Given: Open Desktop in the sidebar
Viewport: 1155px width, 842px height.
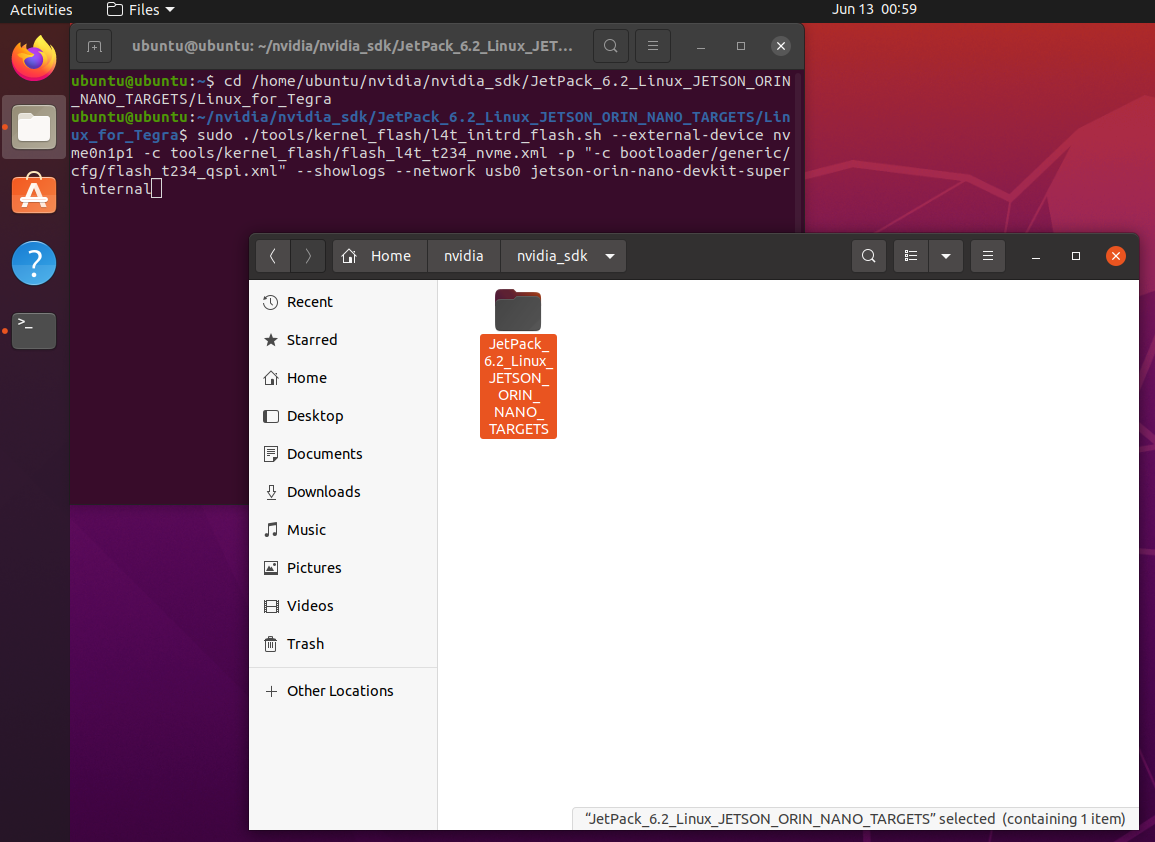Looking at the screenshot, I should coord(343,415).
